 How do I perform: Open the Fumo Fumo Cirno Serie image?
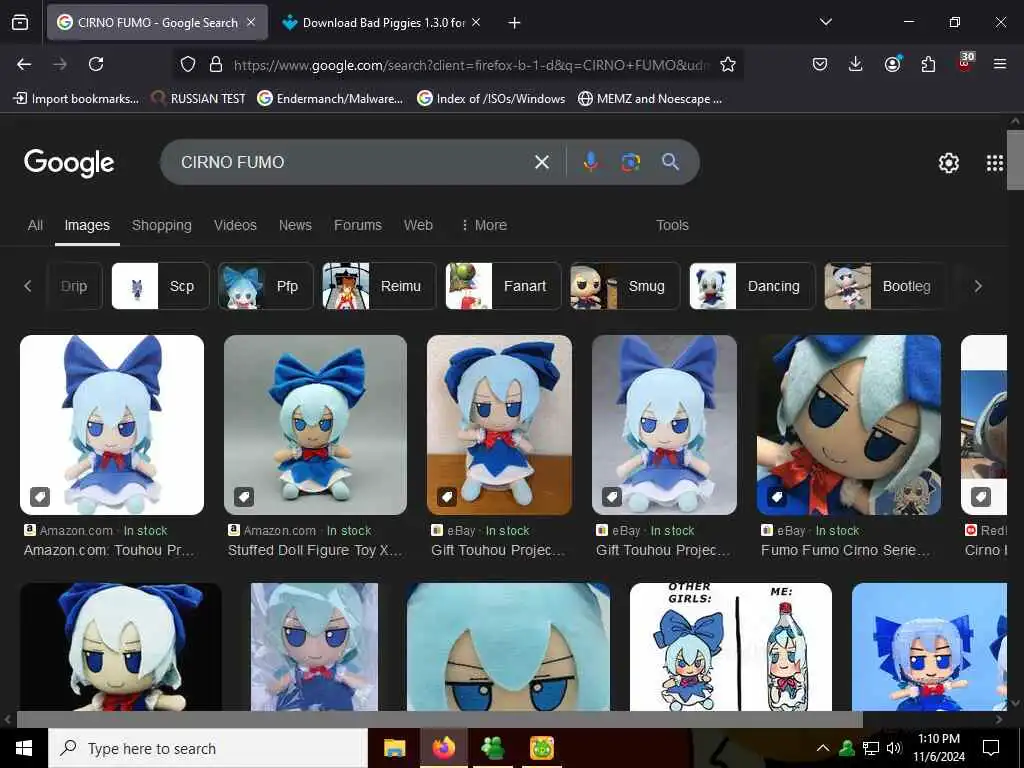point(849,424)
